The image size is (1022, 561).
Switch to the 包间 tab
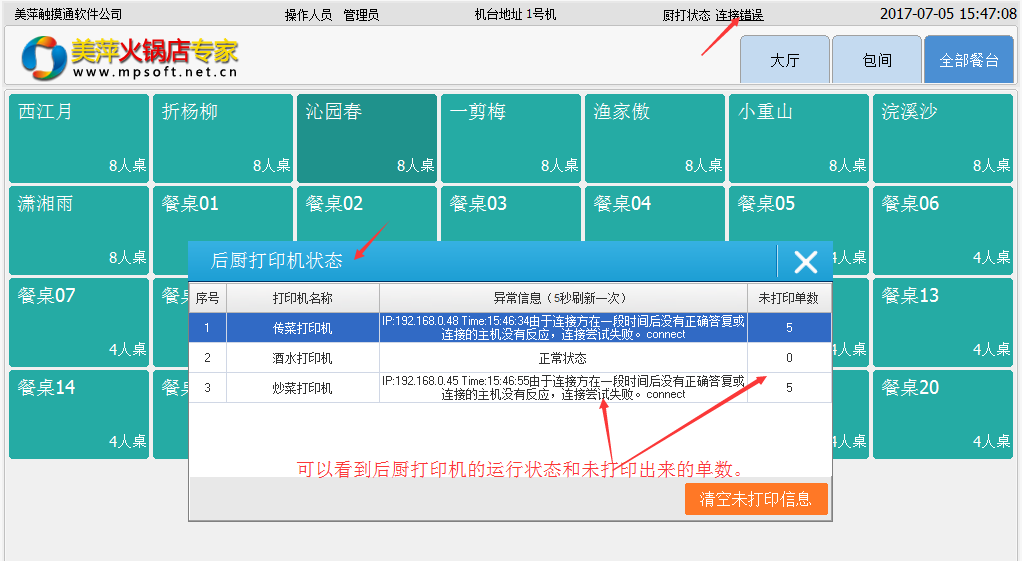[x=877, y=60]
